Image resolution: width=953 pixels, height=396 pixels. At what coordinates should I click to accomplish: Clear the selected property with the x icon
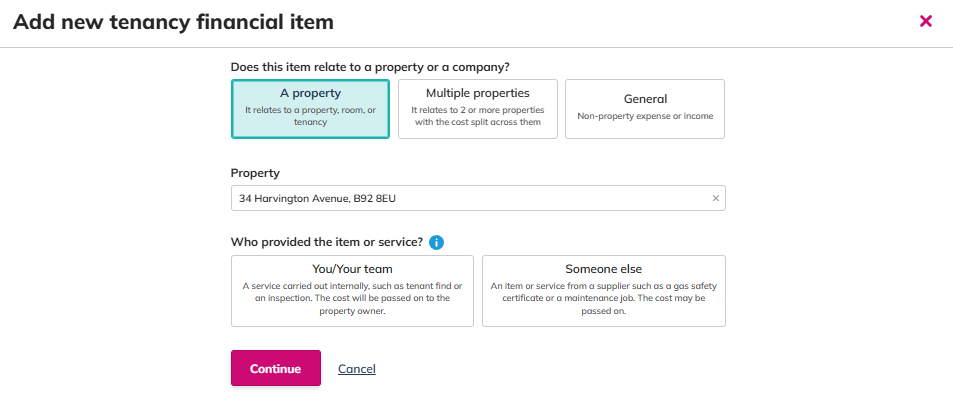[x=715, y=198]
